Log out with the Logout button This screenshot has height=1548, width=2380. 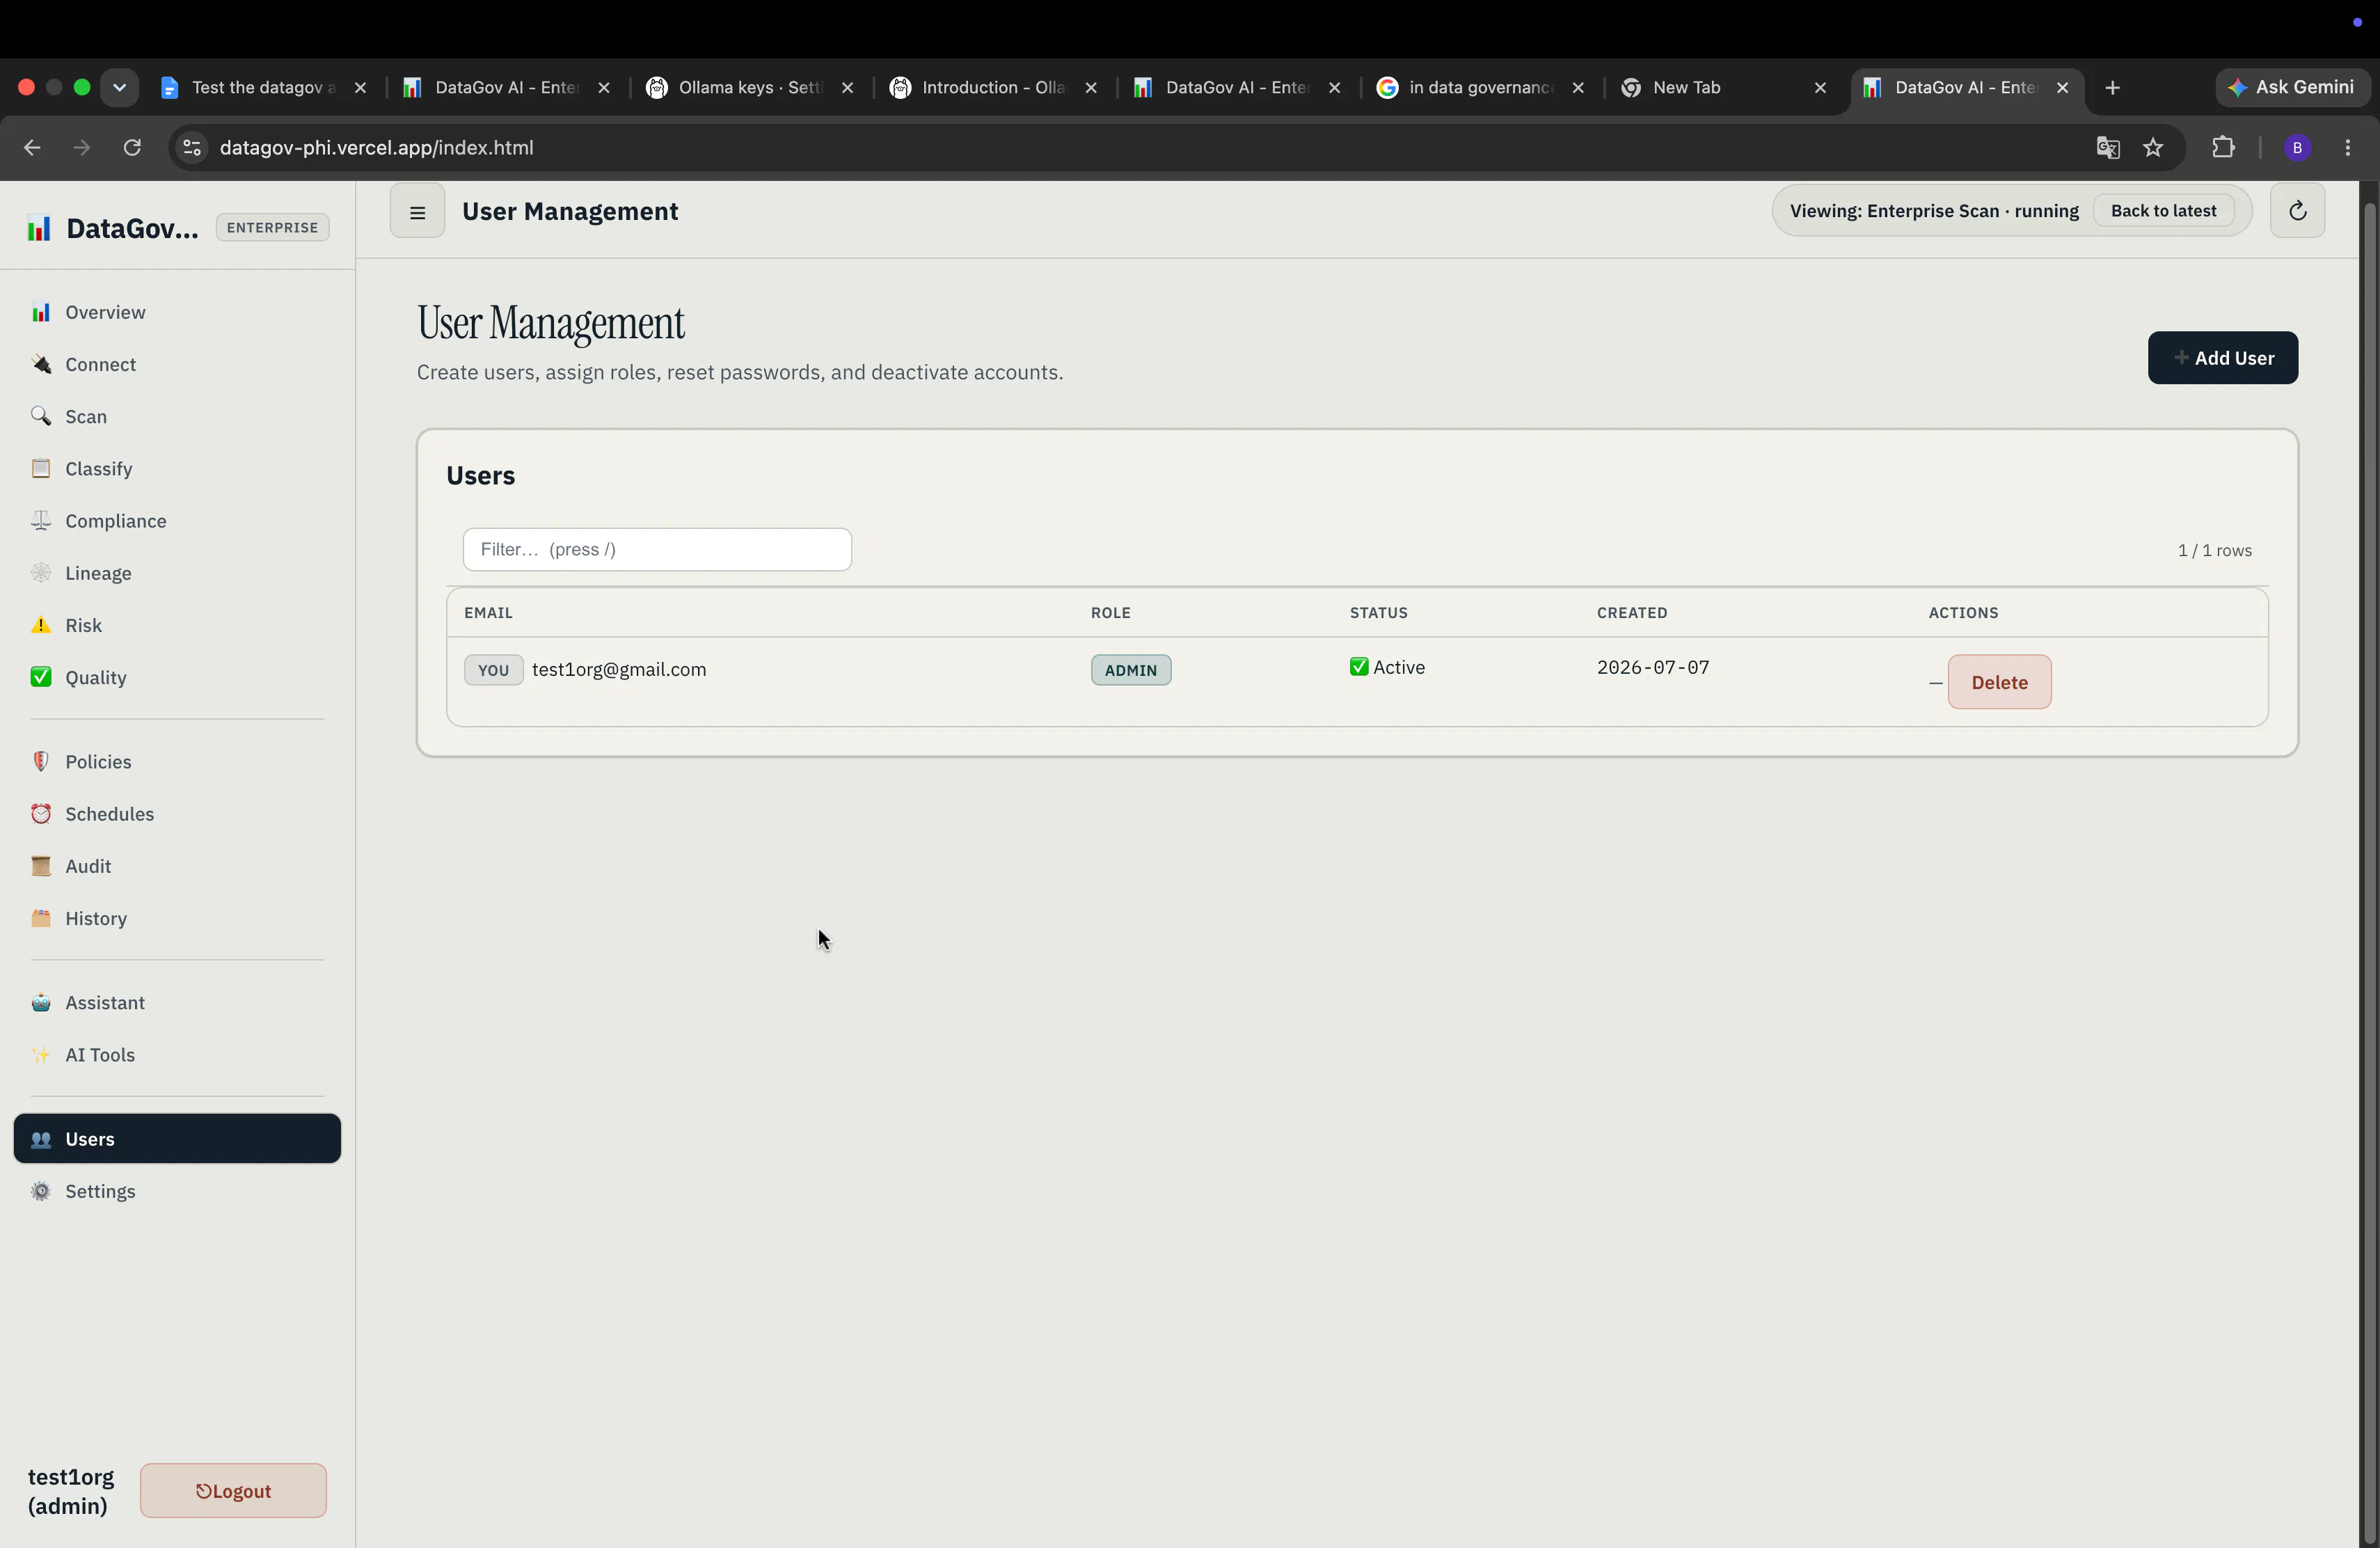tap(233, 1490)
